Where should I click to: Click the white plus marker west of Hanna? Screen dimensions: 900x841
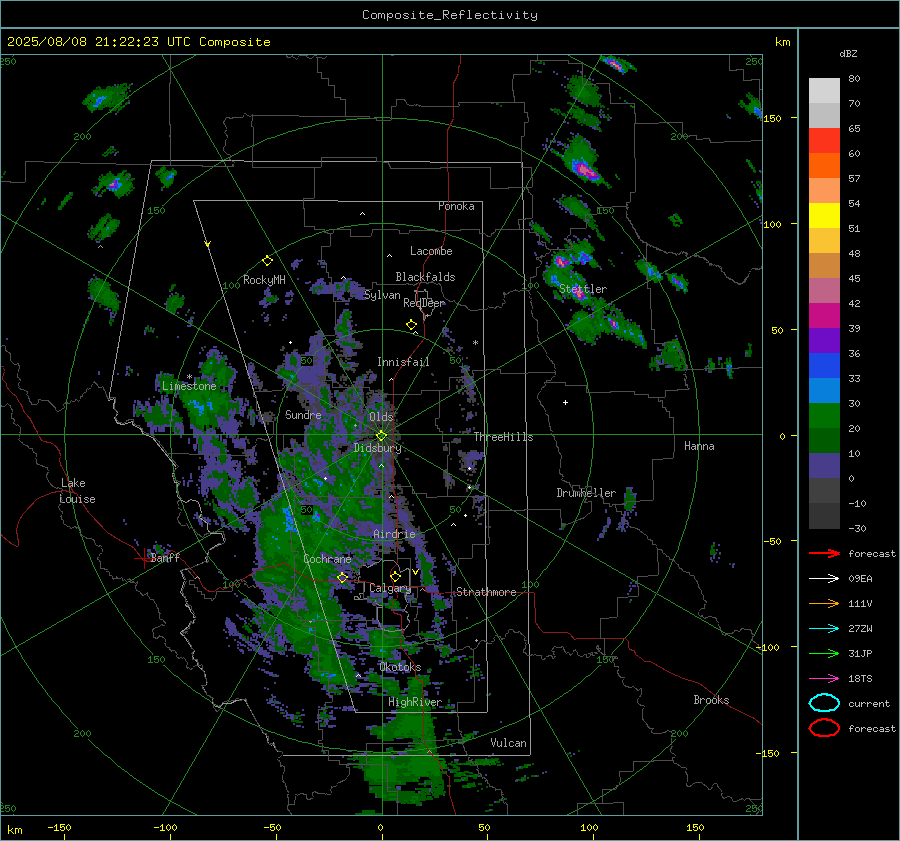click(x=565, y=402)
